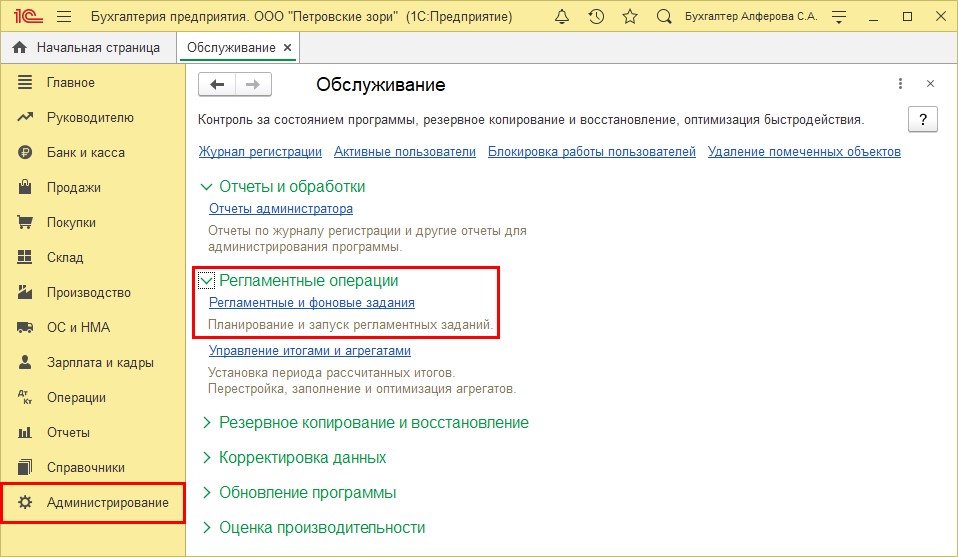Click the Склад grid icon
Image resolution: width=958 pixels, height=557 pixels.
pyautogui.click(x=24, y=257)
